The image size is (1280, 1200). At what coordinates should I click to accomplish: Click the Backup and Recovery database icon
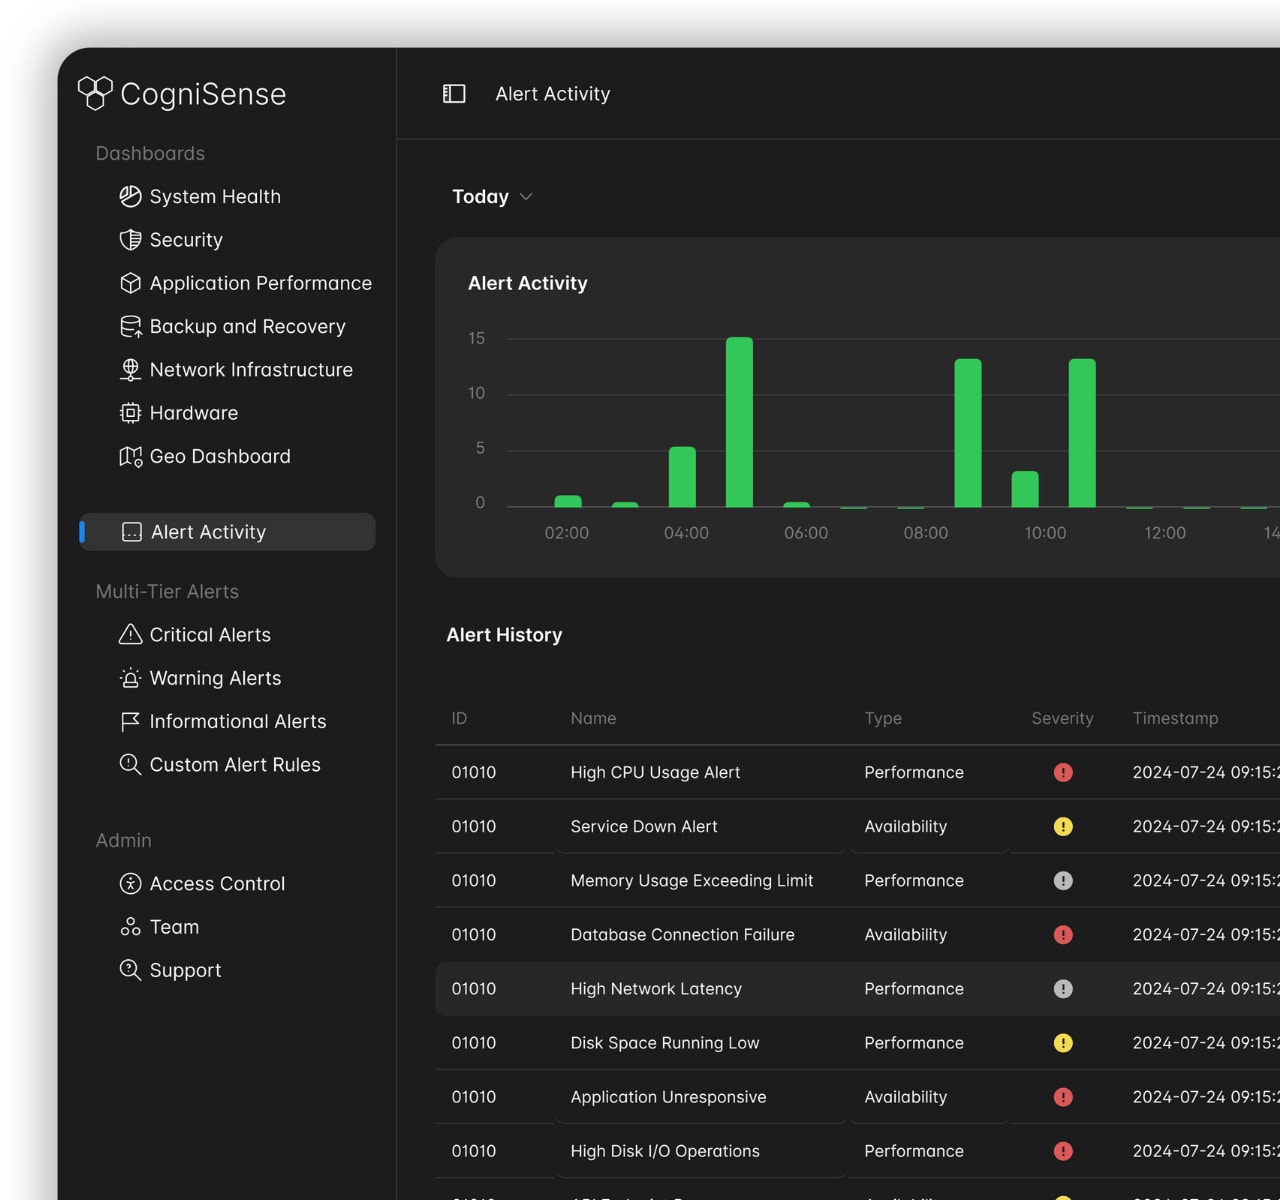[130, 327]
